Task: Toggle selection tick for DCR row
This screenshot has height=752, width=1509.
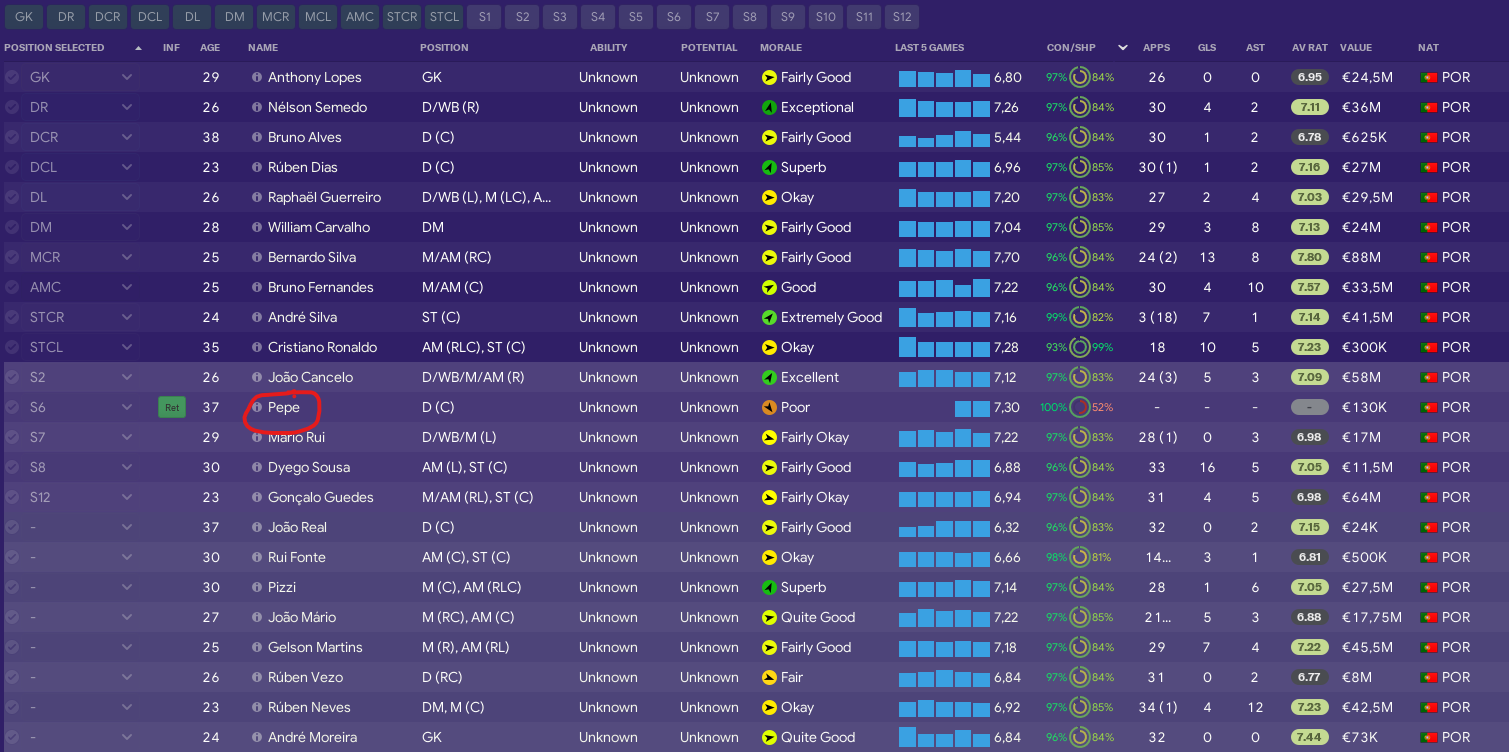Action: (x=12, y=137)
